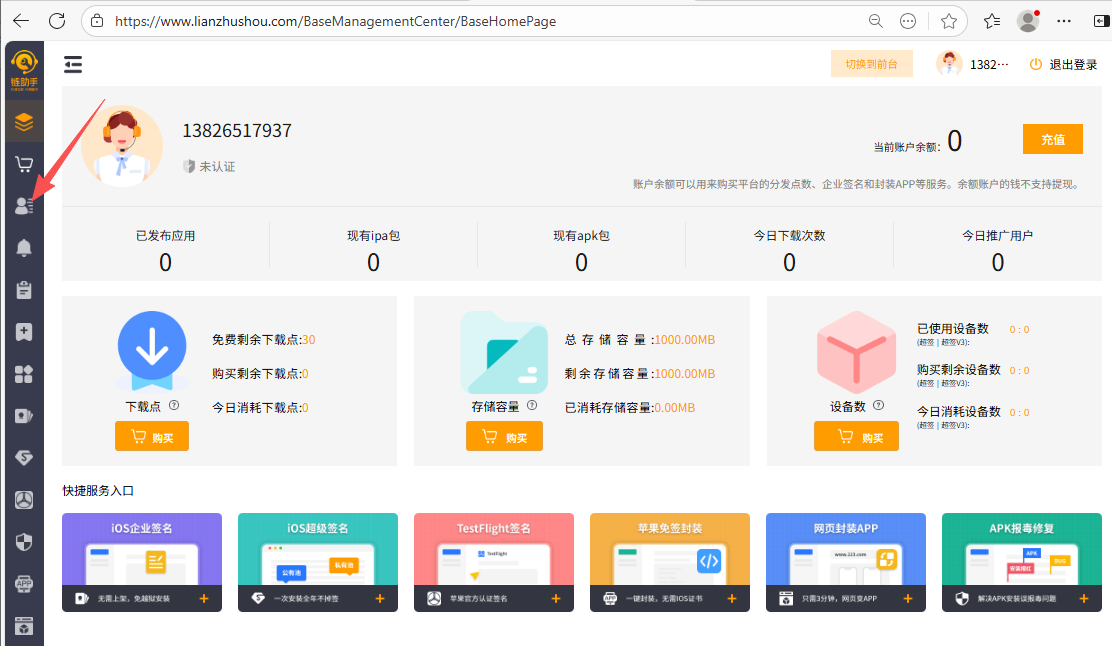This screenshot has height=646, width=1112.
Task: Click help icon beside 设备数 label
Action: click(878, 406)
